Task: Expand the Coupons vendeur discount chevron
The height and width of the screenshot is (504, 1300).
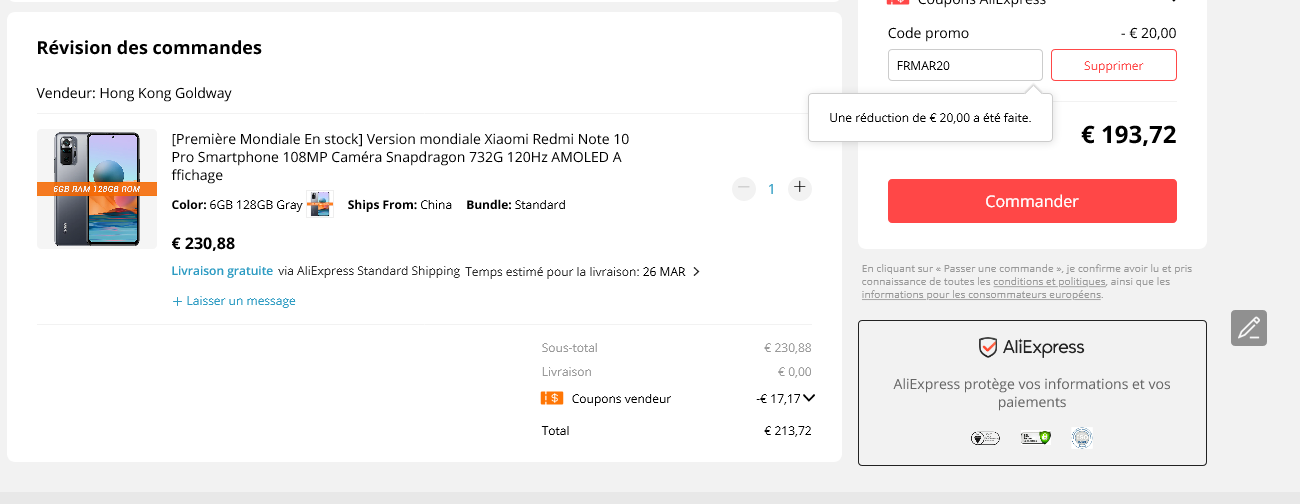Action: coord(809,398)
